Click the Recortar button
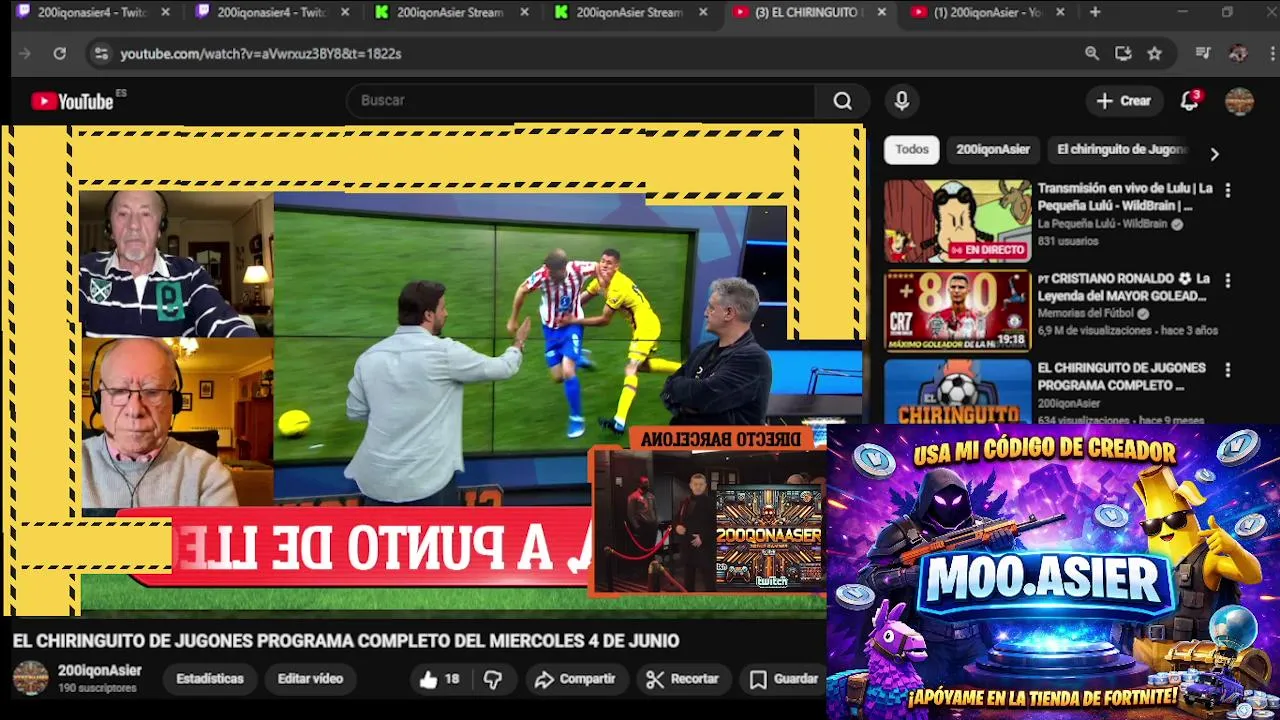The width and height of the screenshot is (1280, 720). pos(682,679)
